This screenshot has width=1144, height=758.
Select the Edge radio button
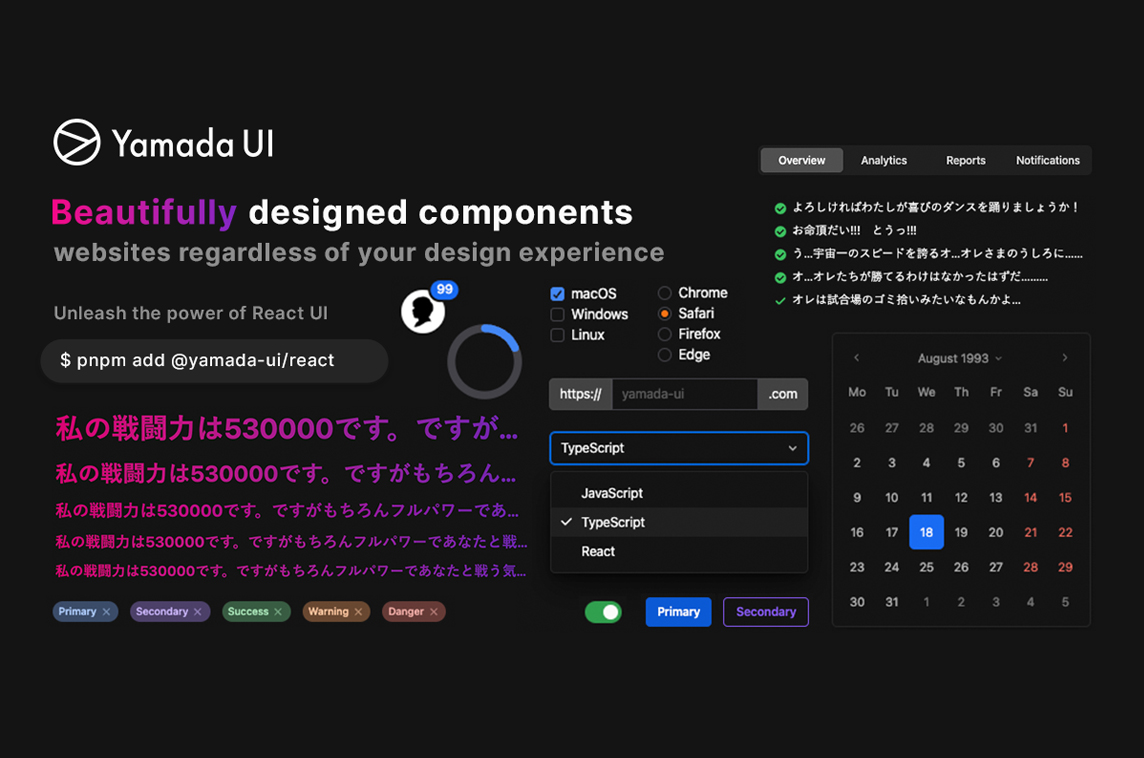point(665,355)
